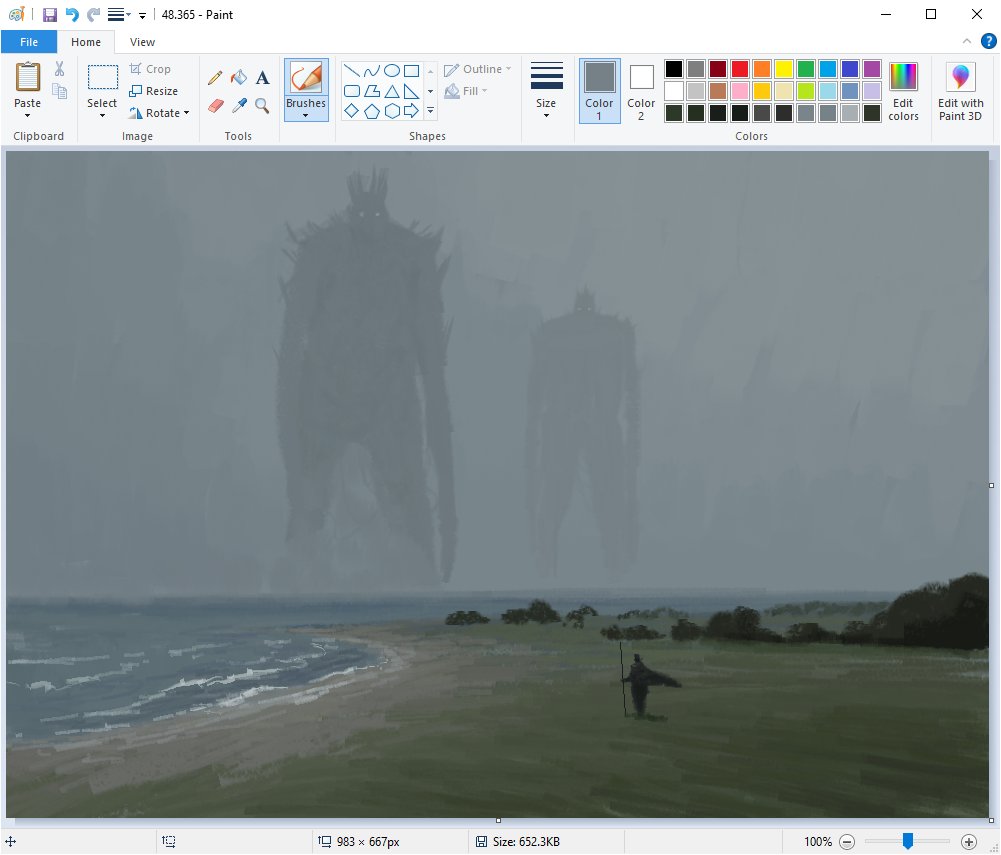The image size is (1001, 855).
Task: Pick the red color swatch
Action: coord(740,69)
